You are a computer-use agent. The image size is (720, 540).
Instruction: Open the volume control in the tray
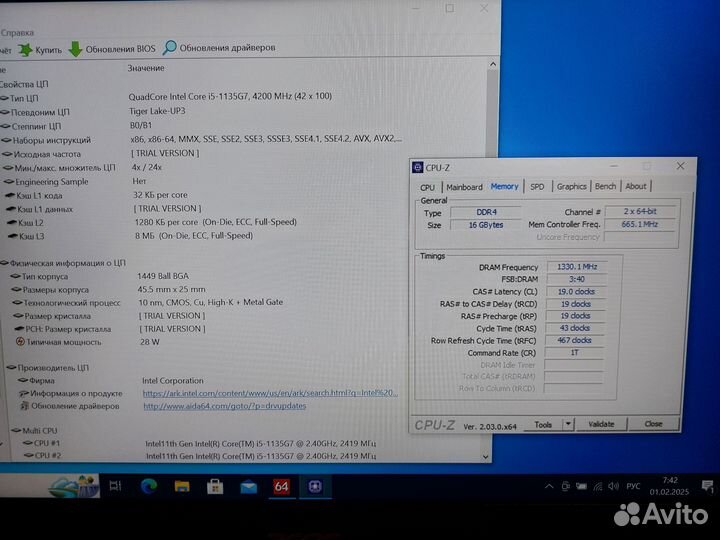[x=613, y=486]
